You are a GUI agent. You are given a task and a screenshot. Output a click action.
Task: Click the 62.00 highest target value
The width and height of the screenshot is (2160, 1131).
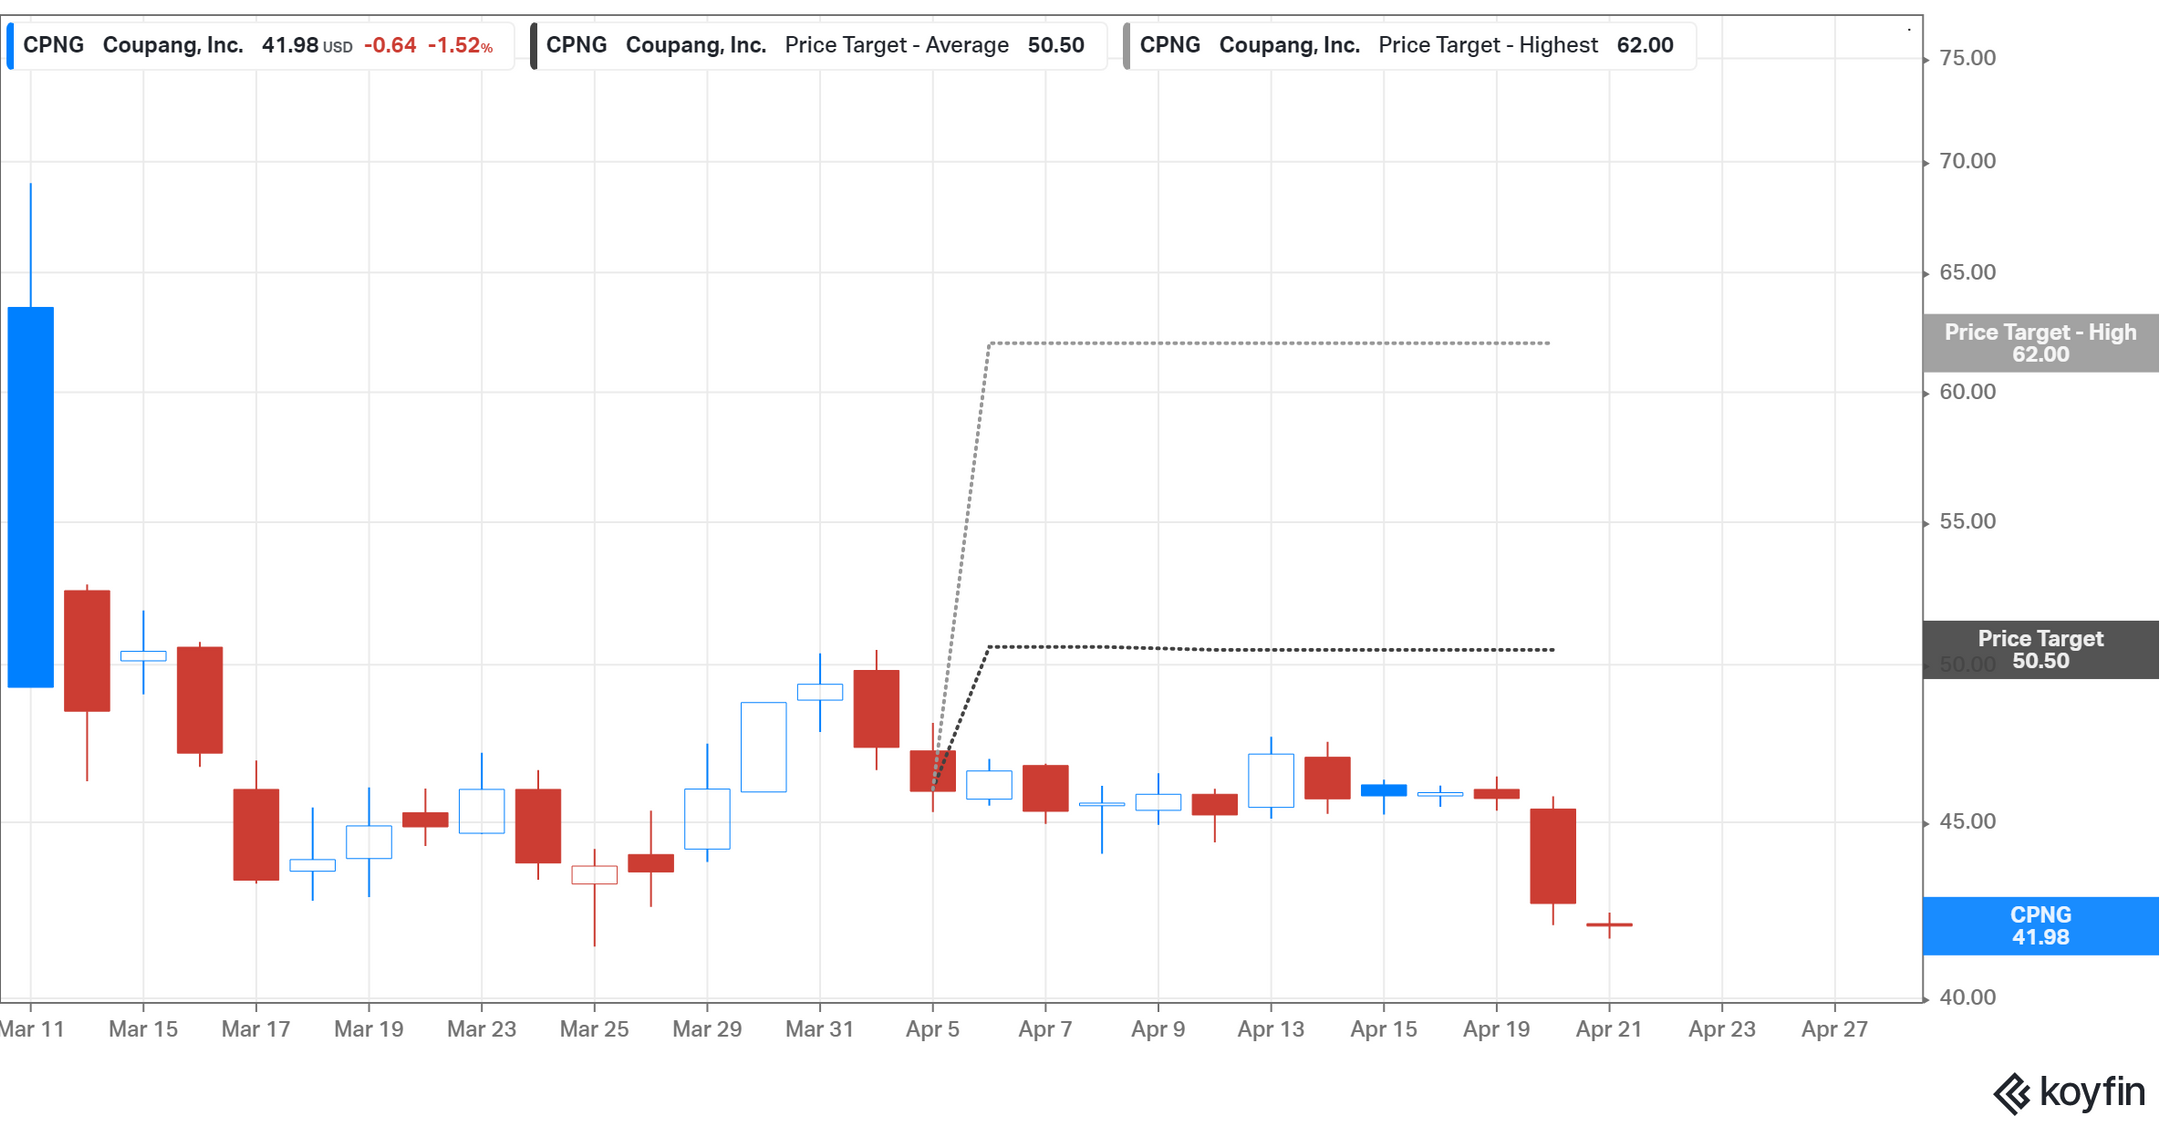coord(1645,46)
